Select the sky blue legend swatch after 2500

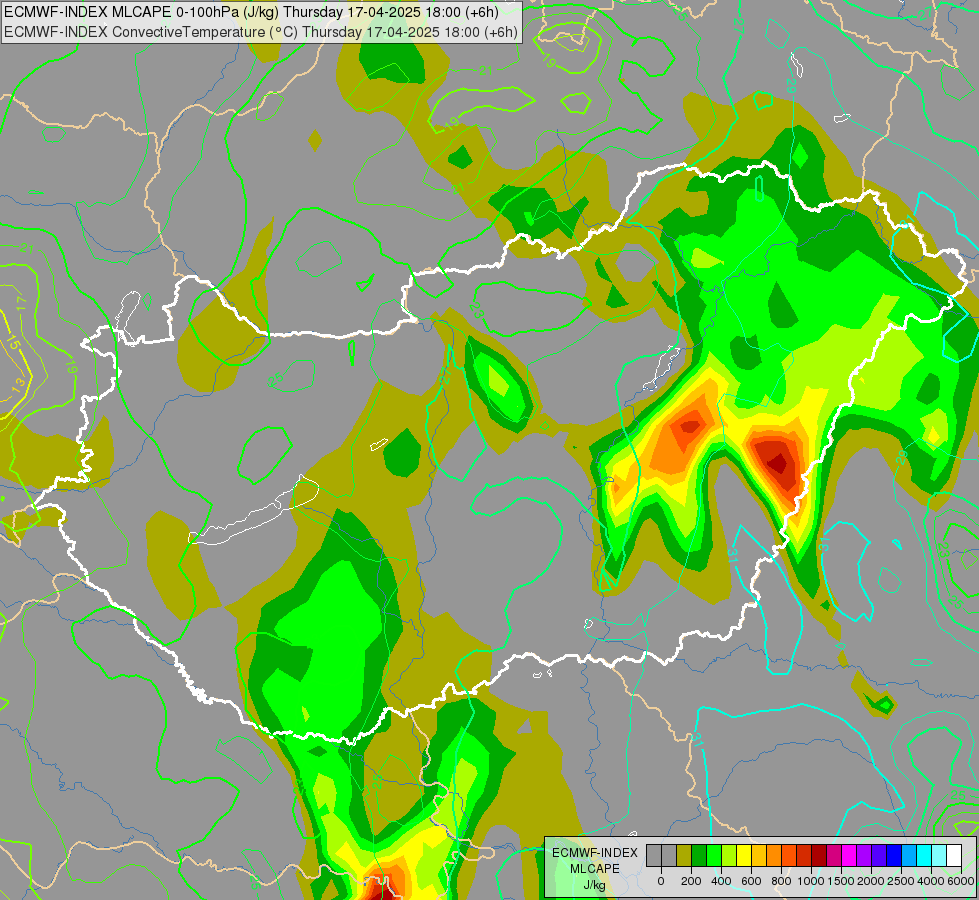coord(910,856)
